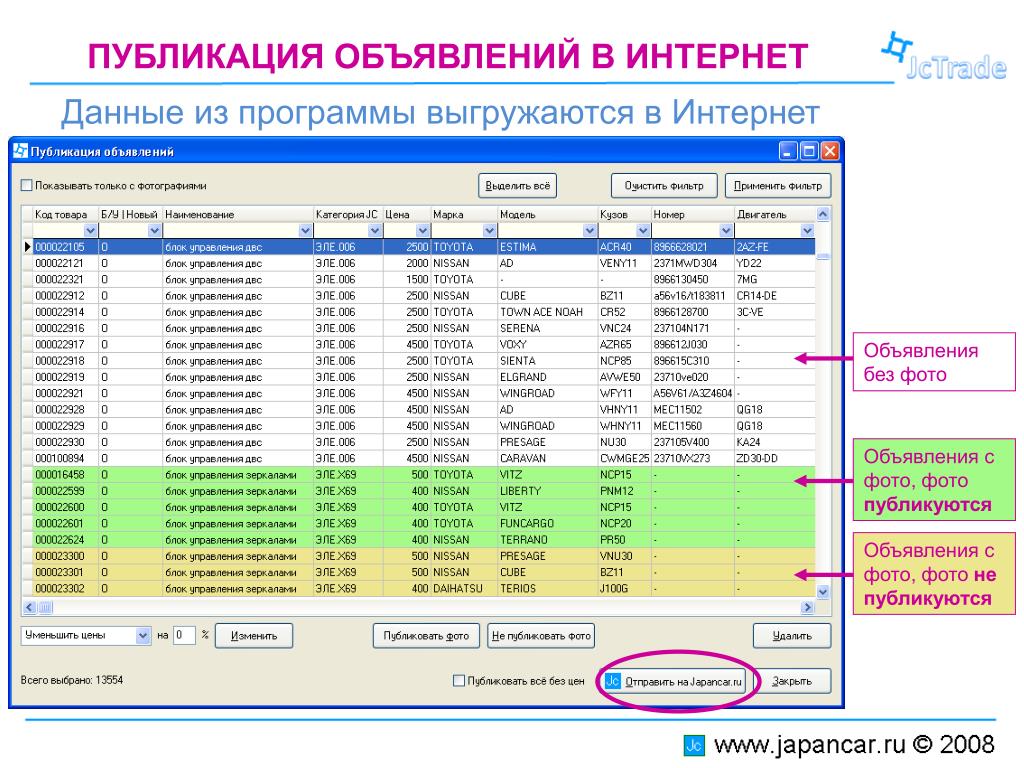Click 'Выделить всё' button

517,185
